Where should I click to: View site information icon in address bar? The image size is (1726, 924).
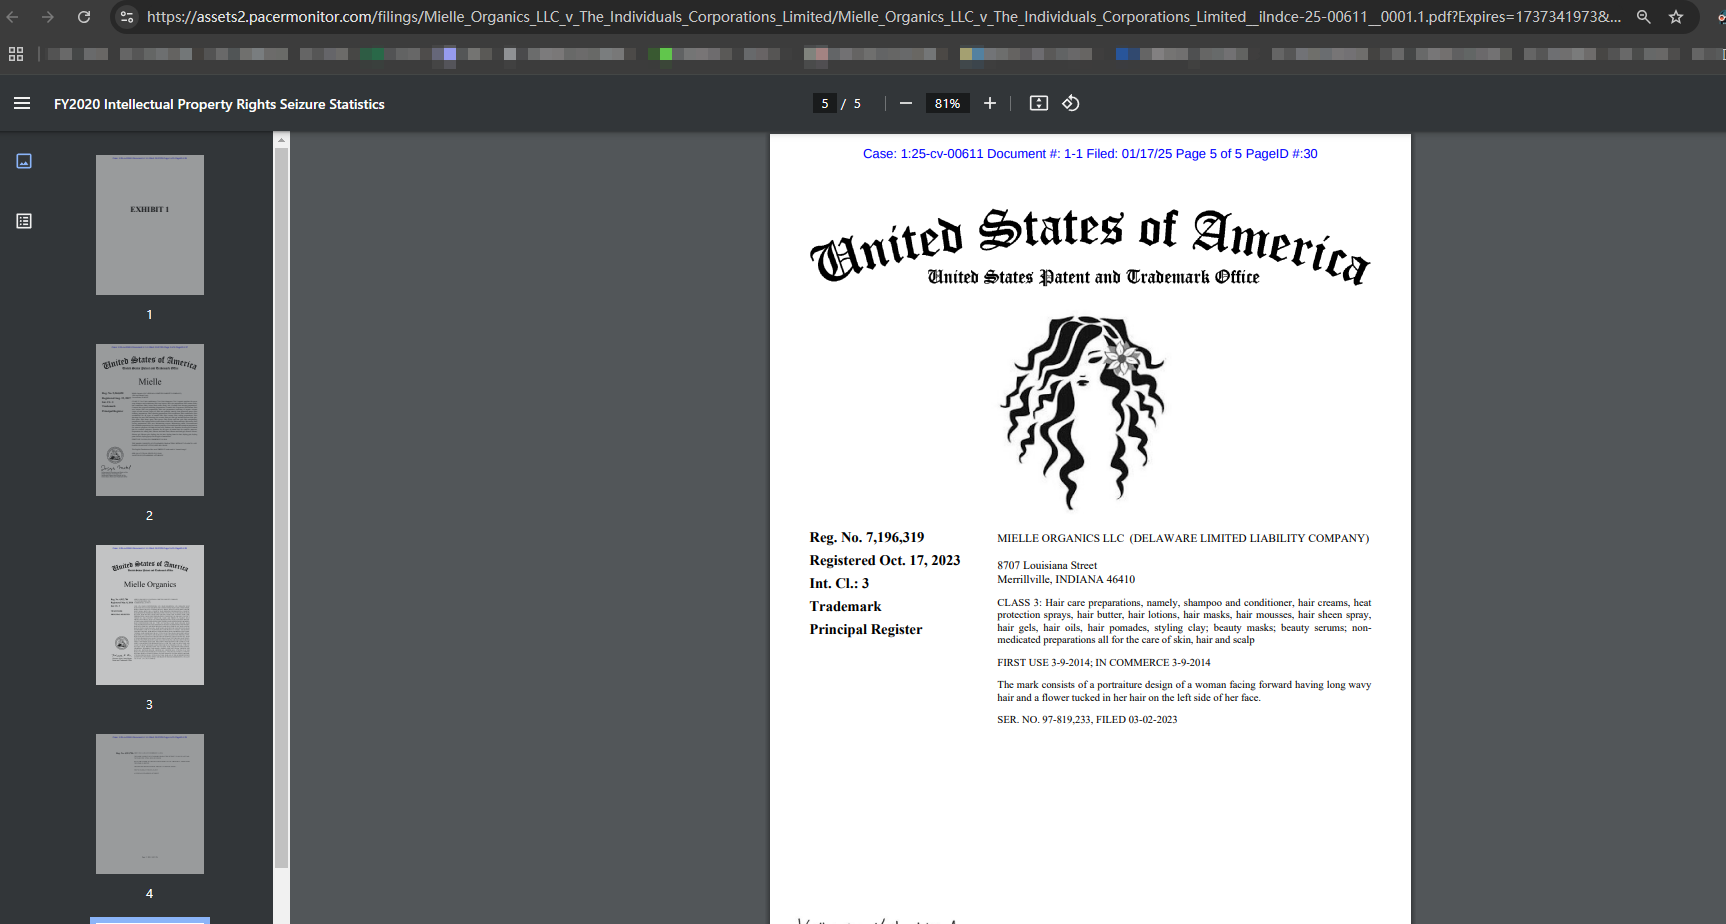(127, 17)
